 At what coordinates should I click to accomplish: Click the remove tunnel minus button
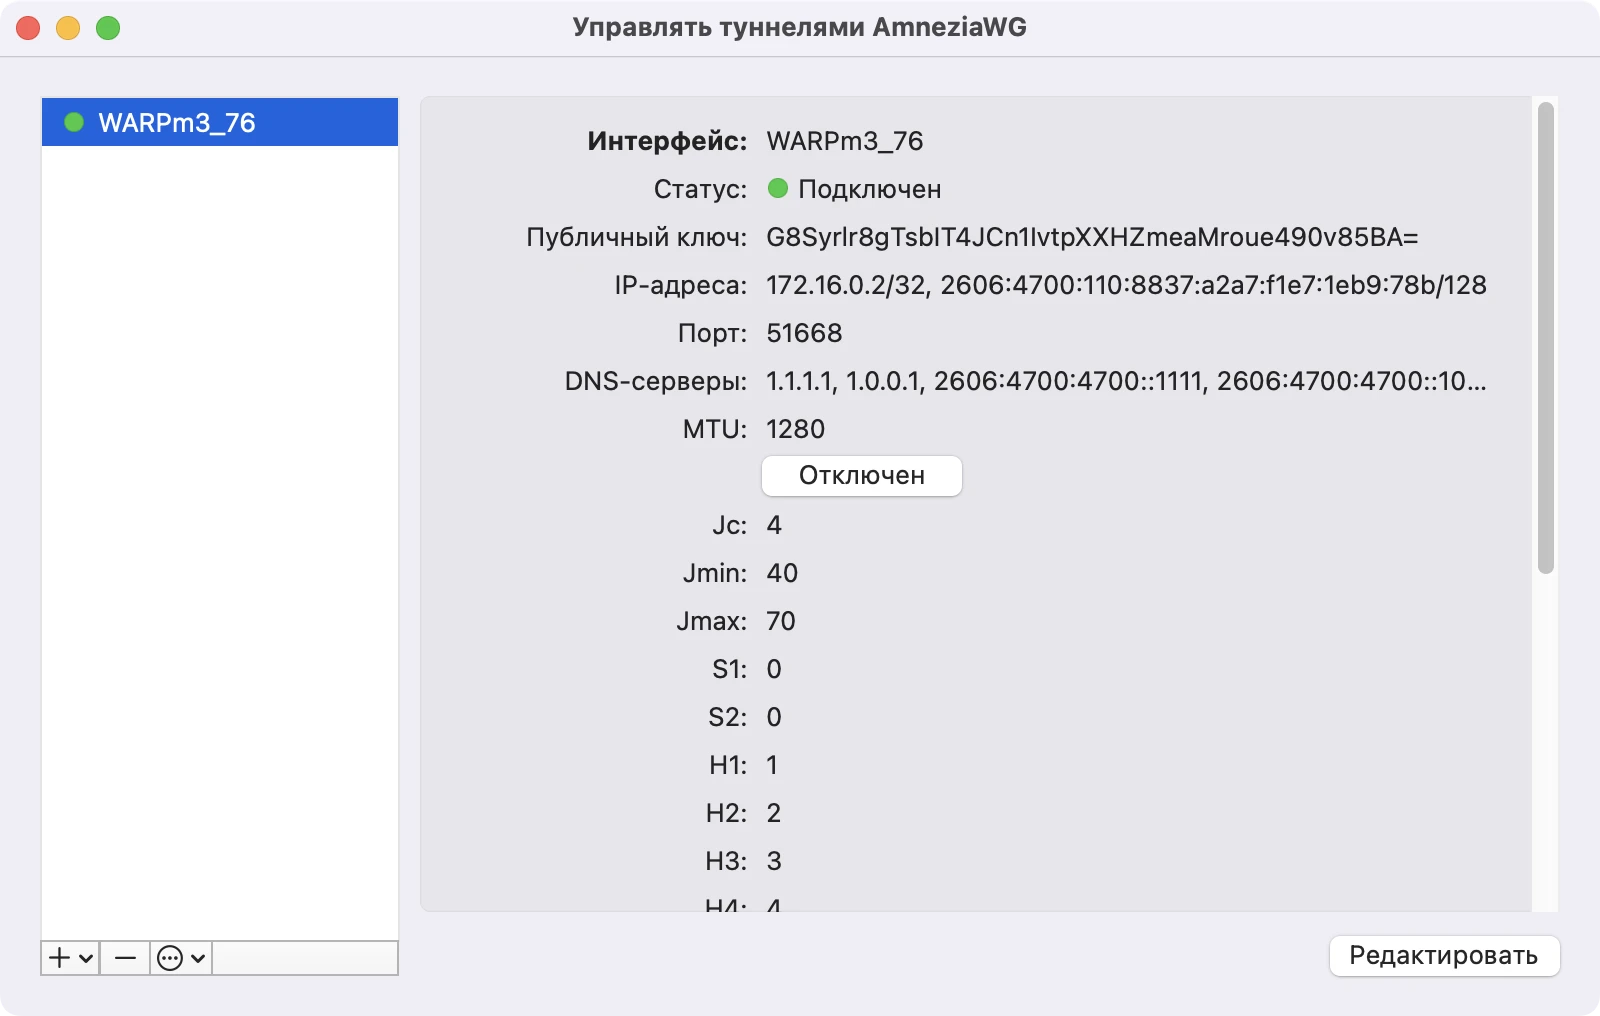[125, 958]
